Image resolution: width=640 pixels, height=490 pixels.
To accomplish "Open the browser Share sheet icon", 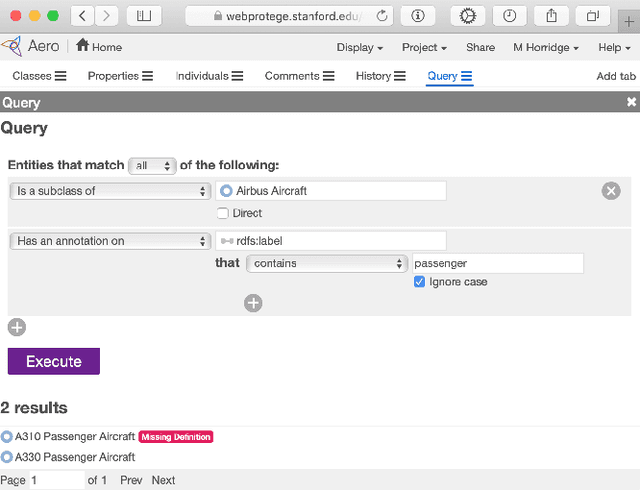I will pyautogui.click(x=551, y=16).
